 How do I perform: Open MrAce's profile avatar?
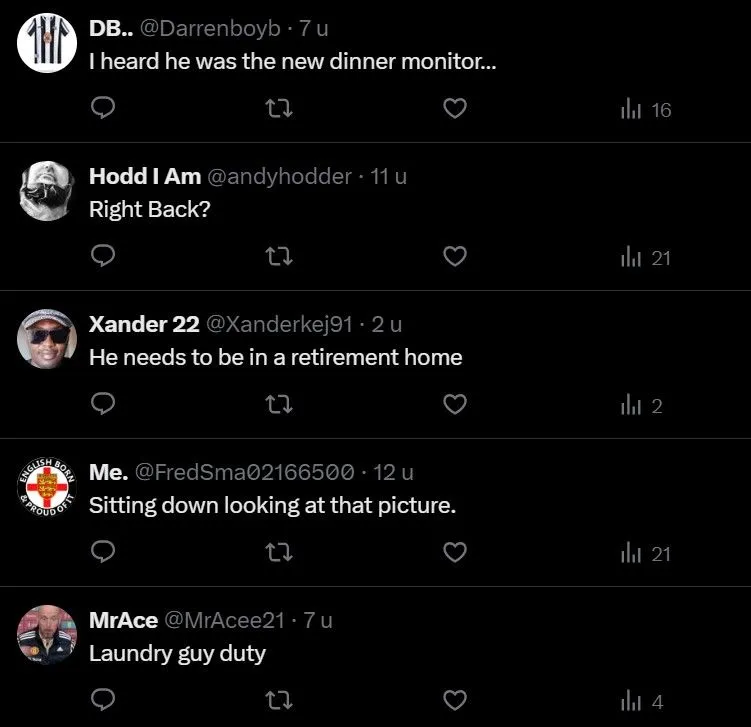point(47,634)
